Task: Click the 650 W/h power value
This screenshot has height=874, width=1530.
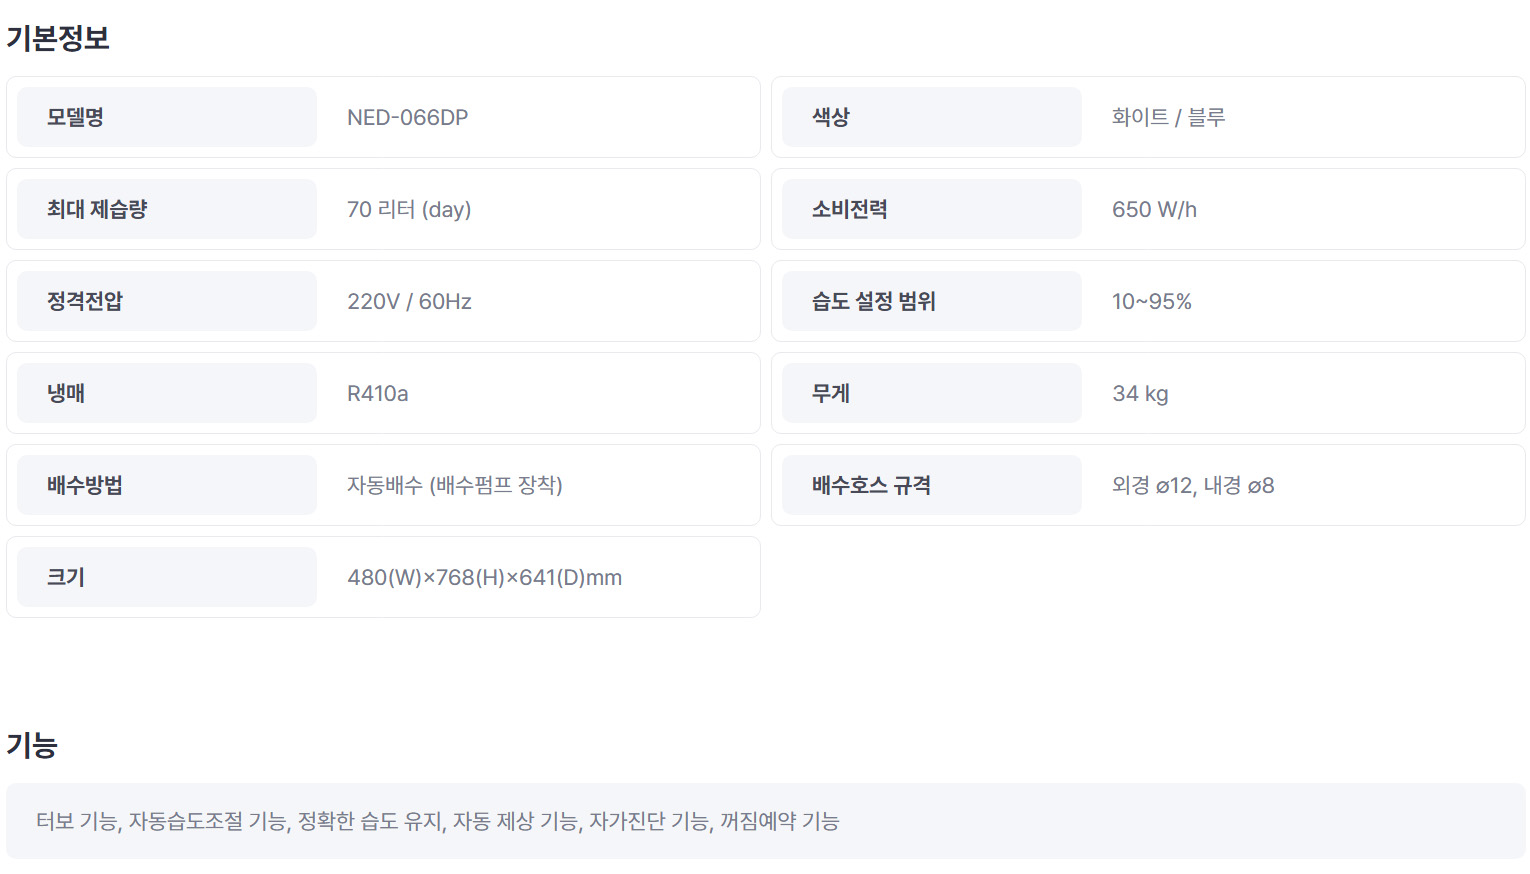Action: (1154, 210)
